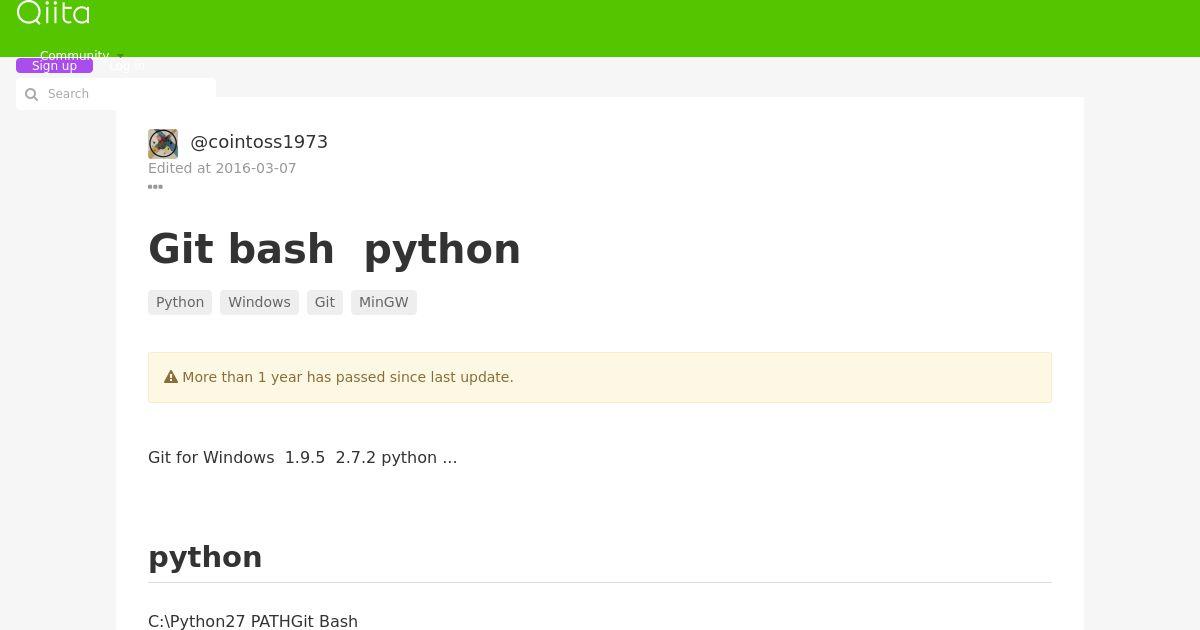1200x630 pixels.
Task: Click the 'Git for Windows 1.9.5' paragraph
Action: coord(302,457)
